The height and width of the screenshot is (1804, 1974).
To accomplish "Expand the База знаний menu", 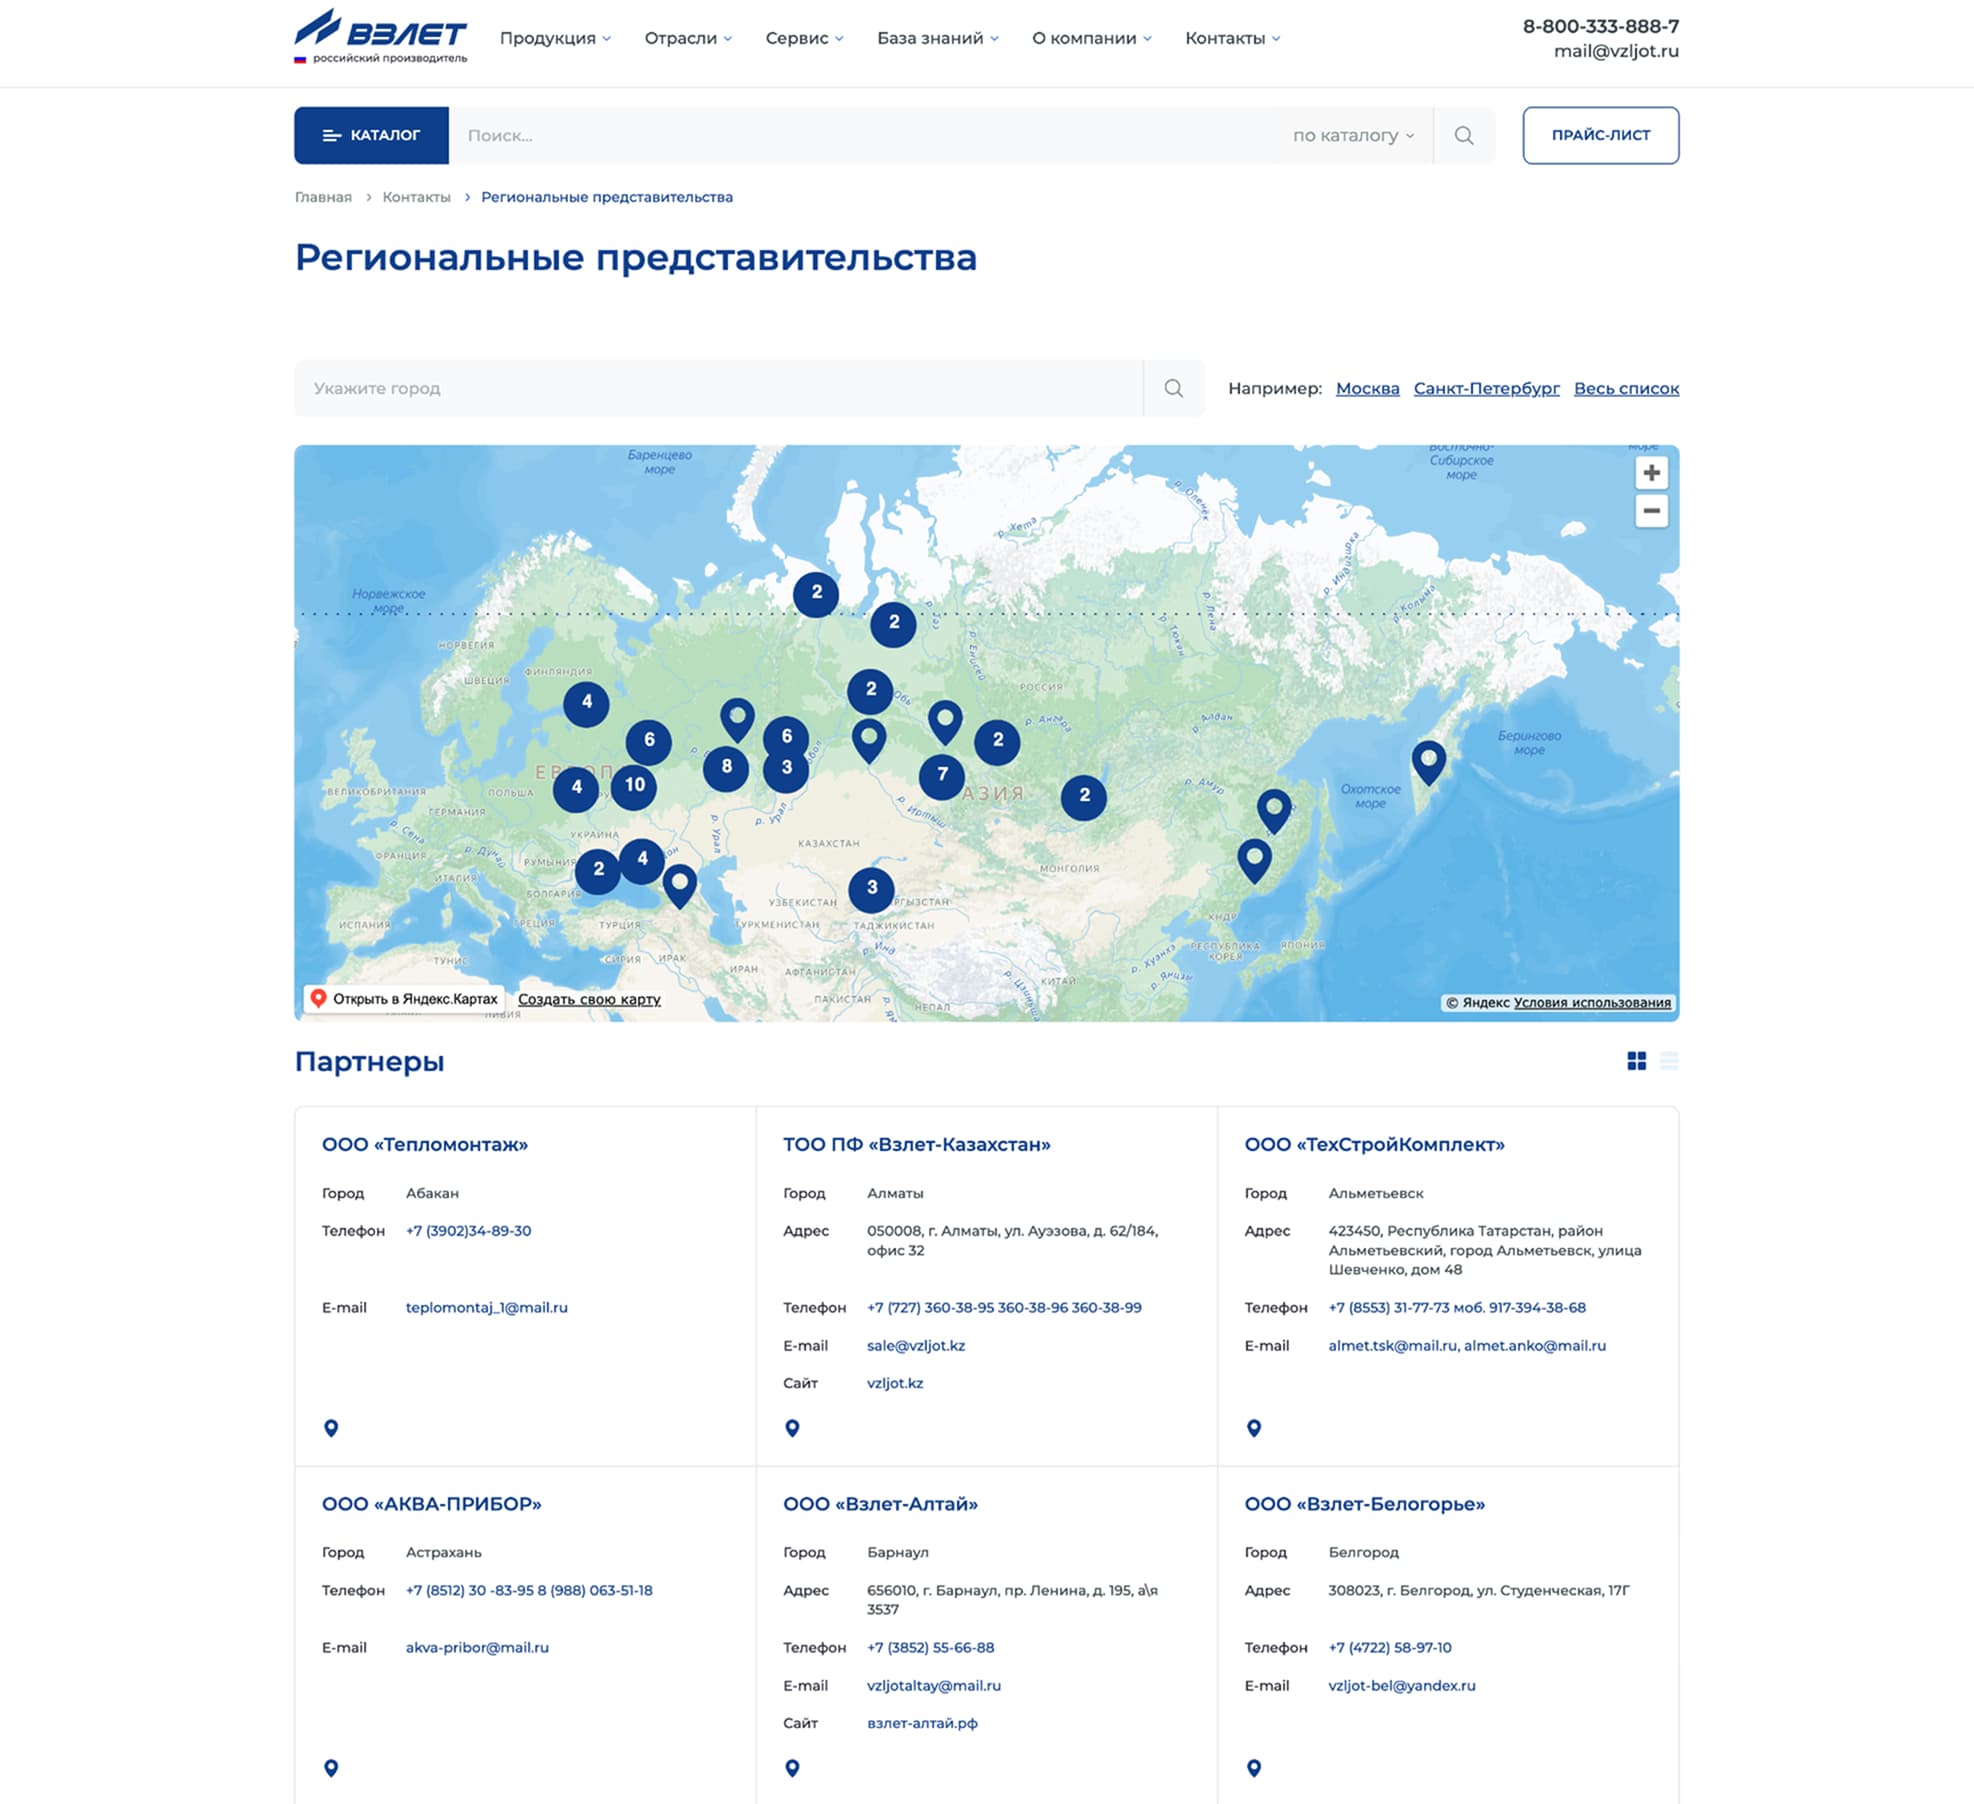I will click(937, 38).
